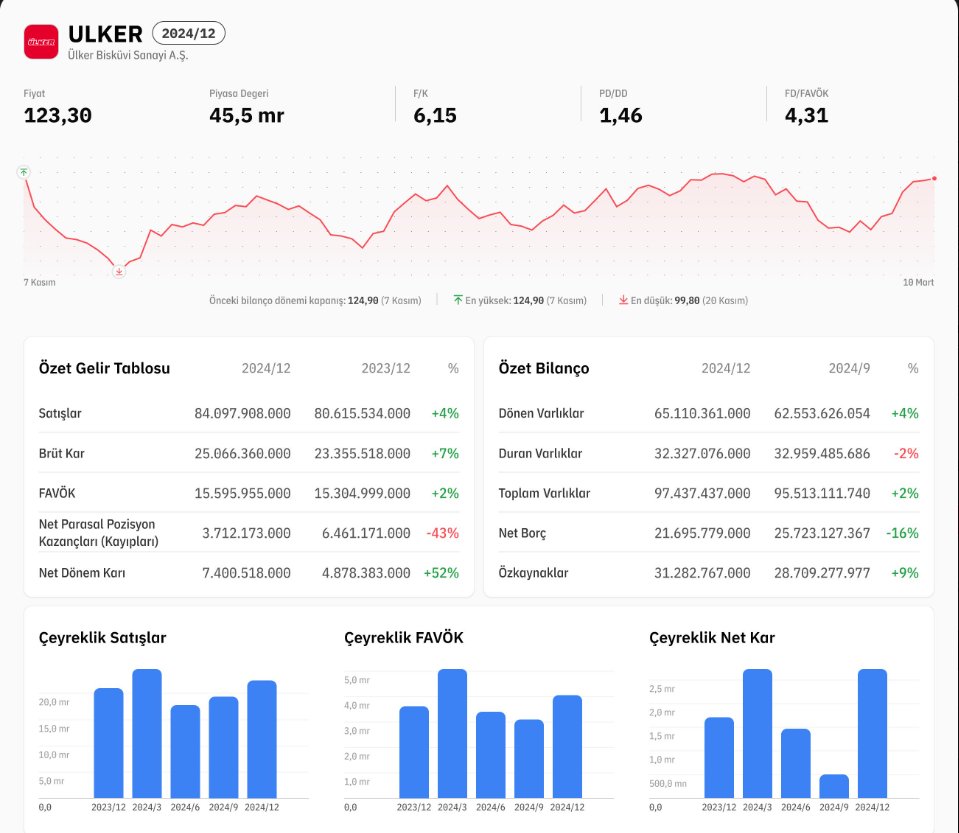Image resolution: width=959 pixels, height=833 pixels.
Task: Select the Net Dönem Karı value 7.400.518.000
Action: pyautogui.click(x=246, y=573)
